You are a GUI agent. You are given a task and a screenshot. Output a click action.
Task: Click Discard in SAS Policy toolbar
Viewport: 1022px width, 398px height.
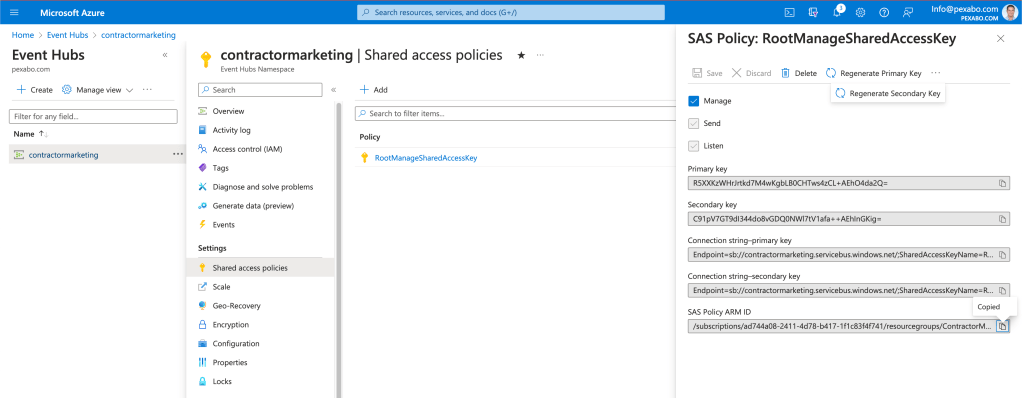[752, 73]
